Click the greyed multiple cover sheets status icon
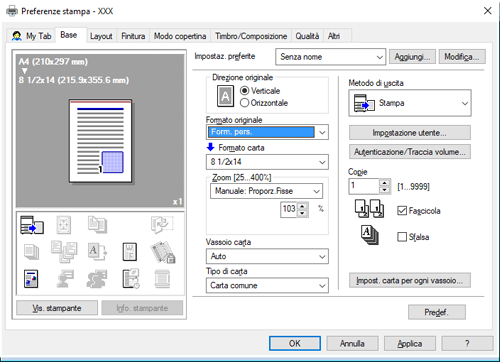Screen dimensions: 500x362 [64, 252]
